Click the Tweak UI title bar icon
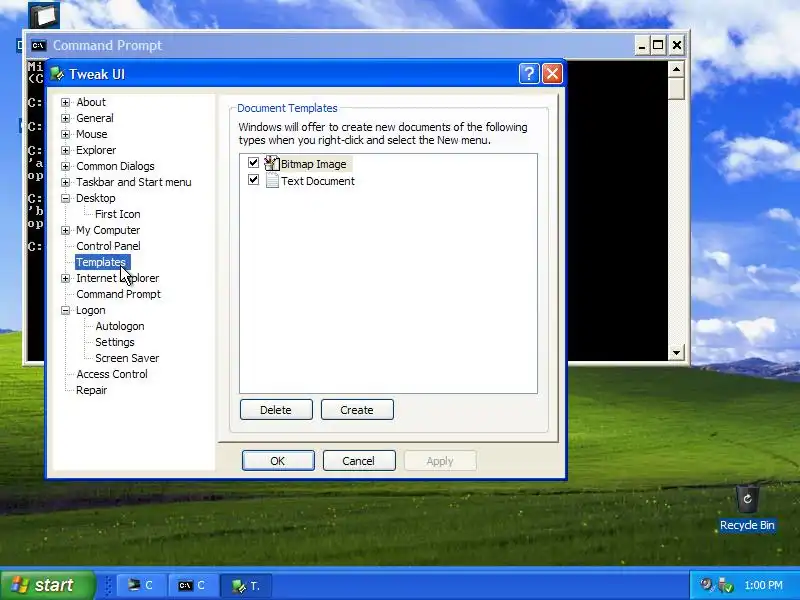The image size is (800, 600). [x=57, y=74]
